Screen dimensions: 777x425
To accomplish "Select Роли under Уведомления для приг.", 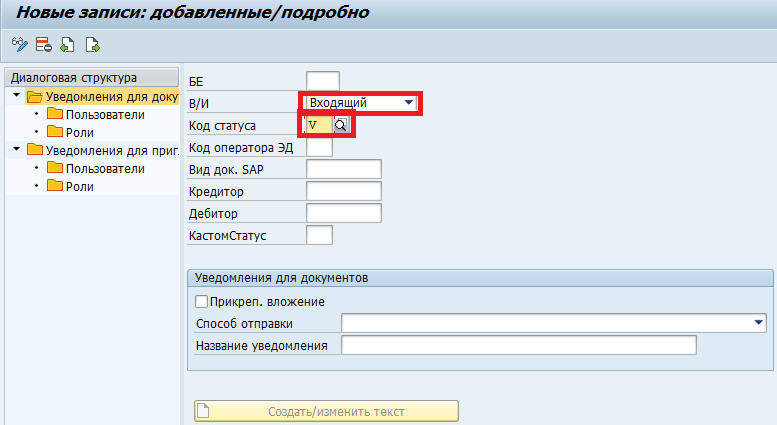I will (79, 187).
